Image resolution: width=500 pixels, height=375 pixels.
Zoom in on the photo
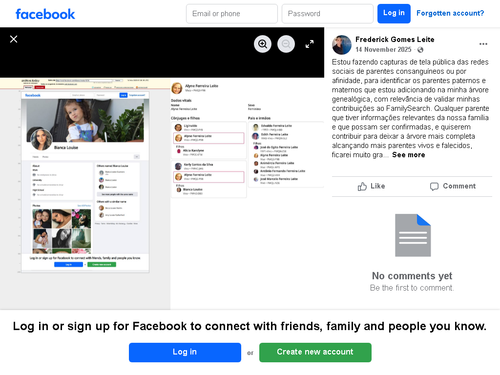point(263,44)
